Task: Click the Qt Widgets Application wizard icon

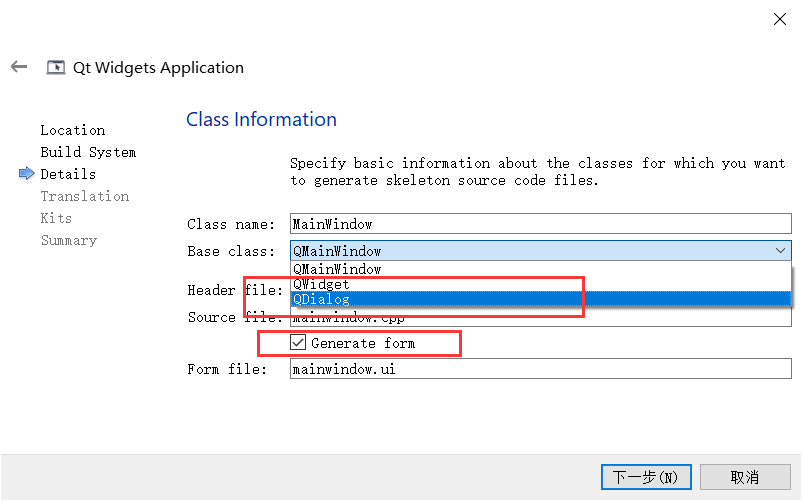Action: pos(56,67)
